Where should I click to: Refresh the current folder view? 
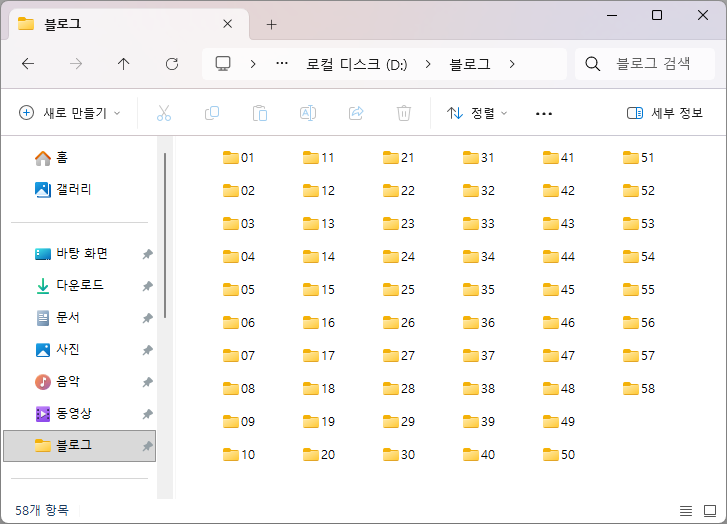coord(172,64)
